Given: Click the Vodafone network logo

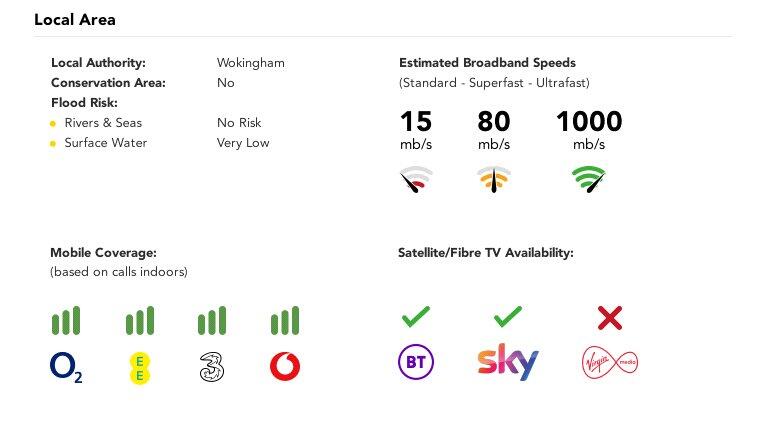Looking at the screenshot, I should [285, 367].
